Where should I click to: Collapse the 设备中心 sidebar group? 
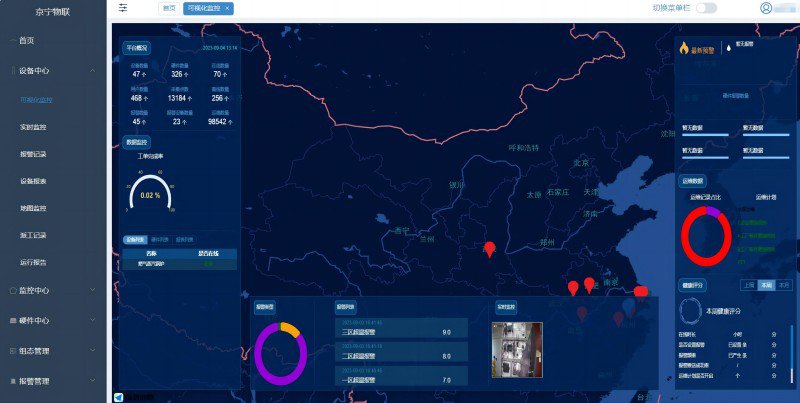[93, 71]
